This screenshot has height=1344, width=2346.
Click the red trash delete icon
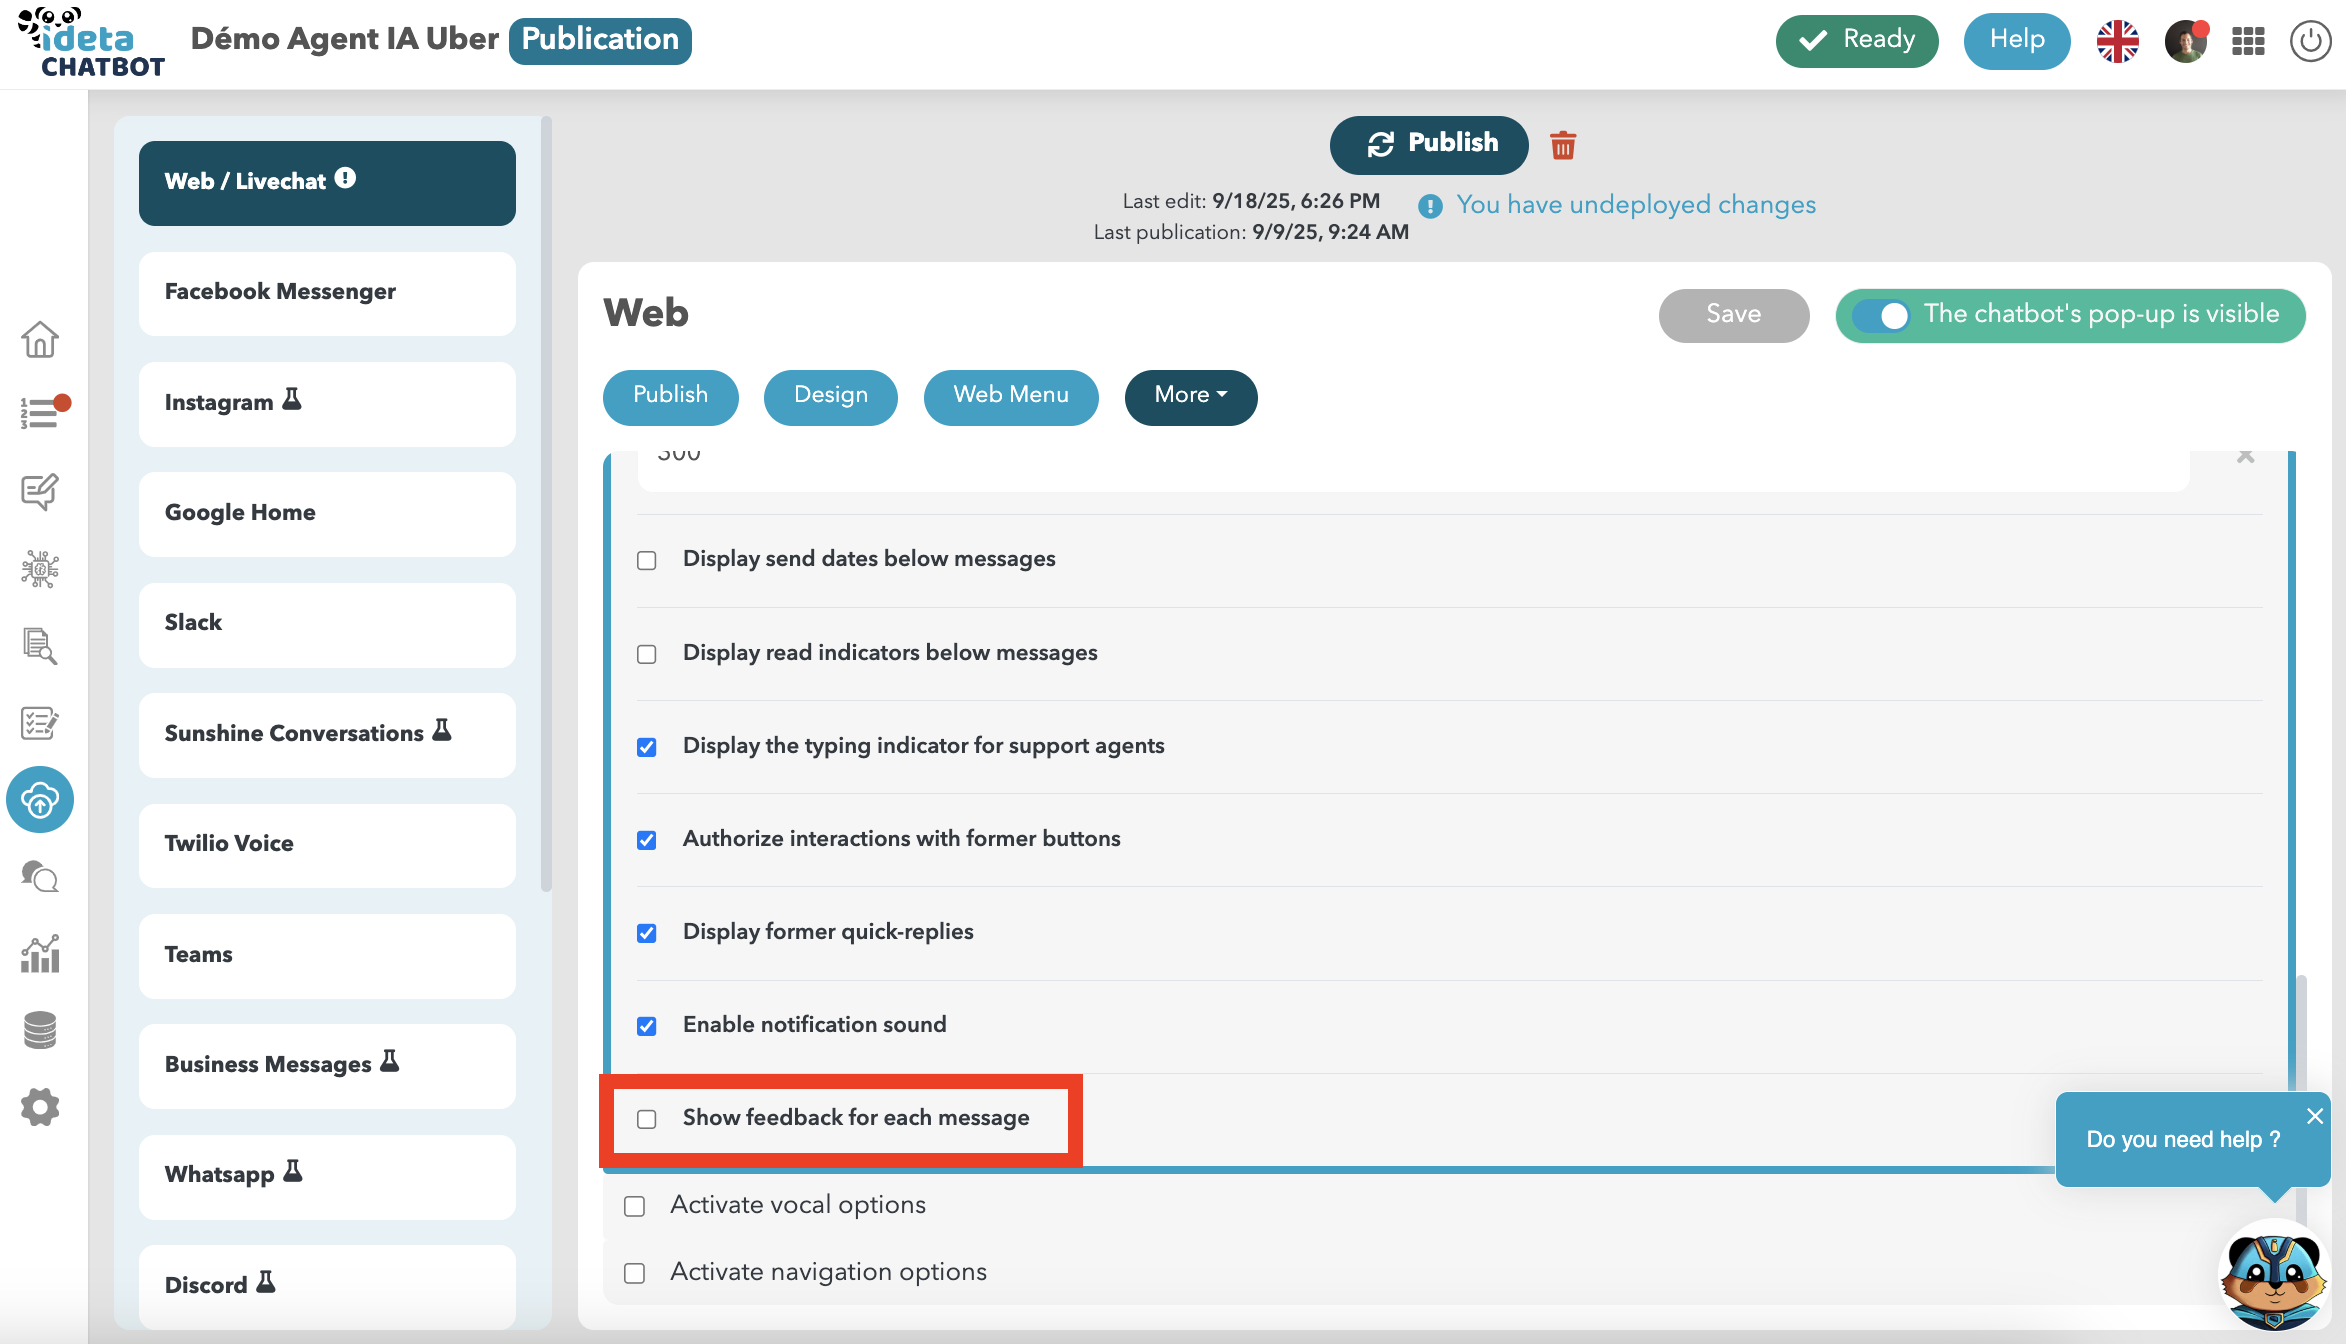click(x=1563, y=145)
